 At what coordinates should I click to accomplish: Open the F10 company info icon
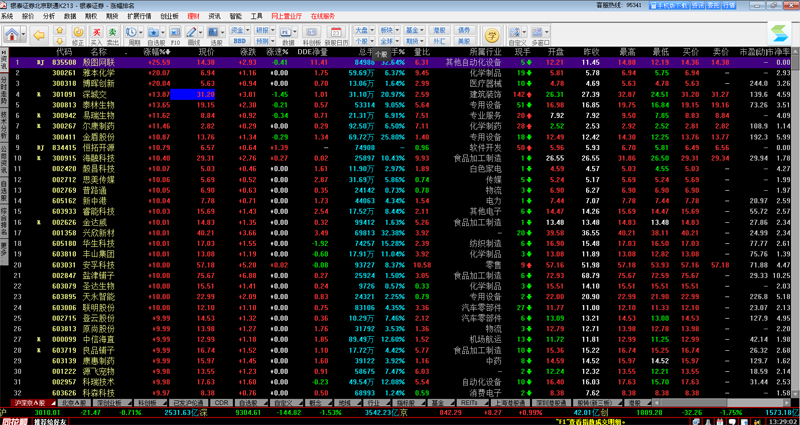coord(175,32)
